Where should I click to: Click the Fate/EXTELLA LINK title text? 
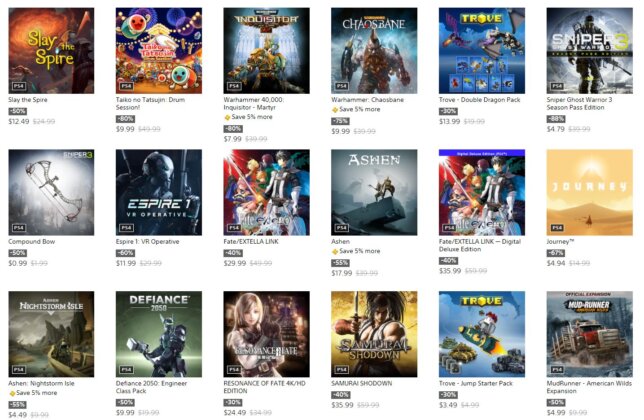pos(251,241)
